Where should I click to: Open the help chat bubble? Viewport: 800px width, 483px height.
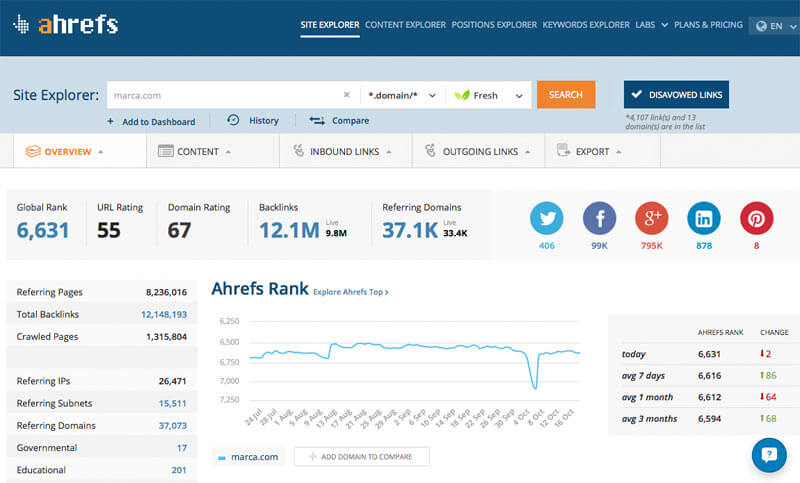pos(769,454)
